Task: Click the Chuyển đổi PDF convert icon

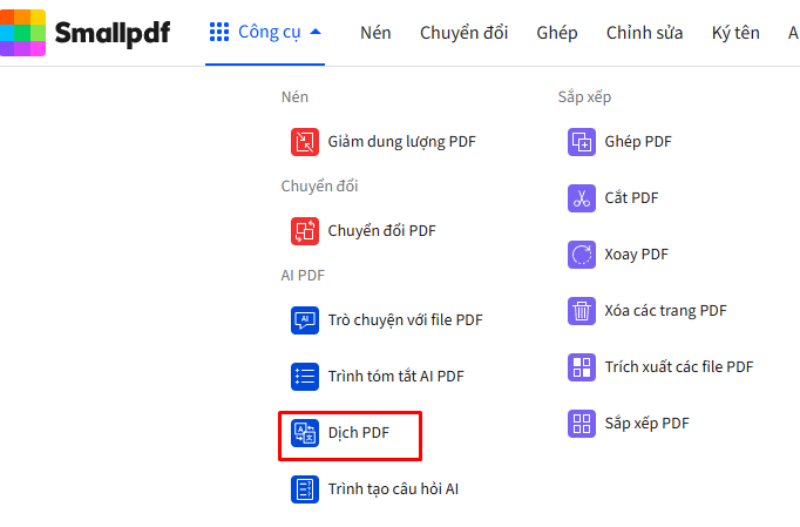Action: [x=305, y=231]
